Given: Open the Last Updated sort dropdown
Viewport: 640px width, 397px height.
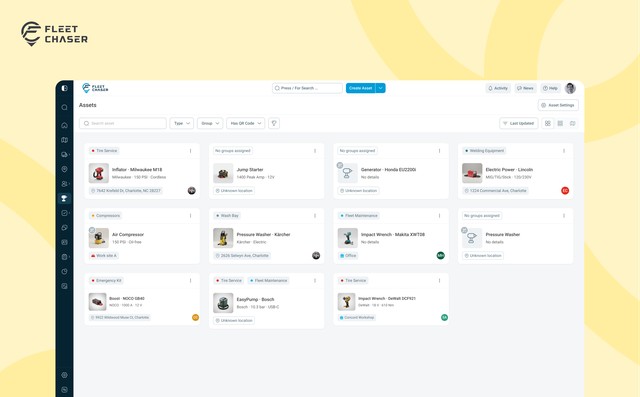Looking at the screenshot, I should [519, 123].
